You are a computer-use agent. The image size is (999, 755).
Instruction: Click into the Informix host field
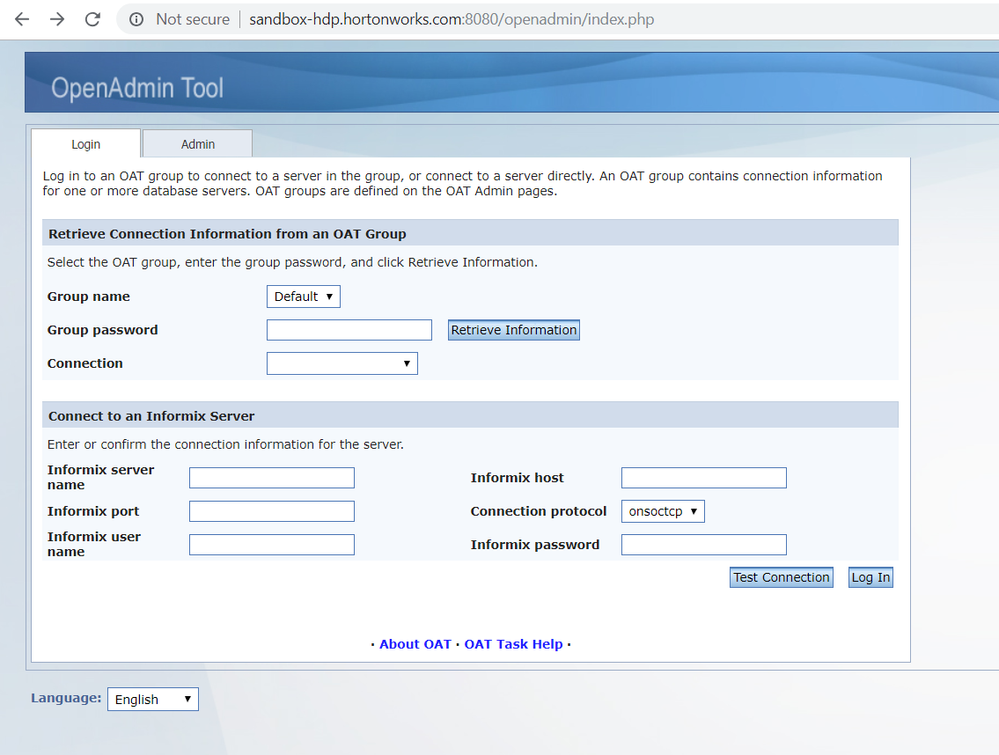[703, 478]
